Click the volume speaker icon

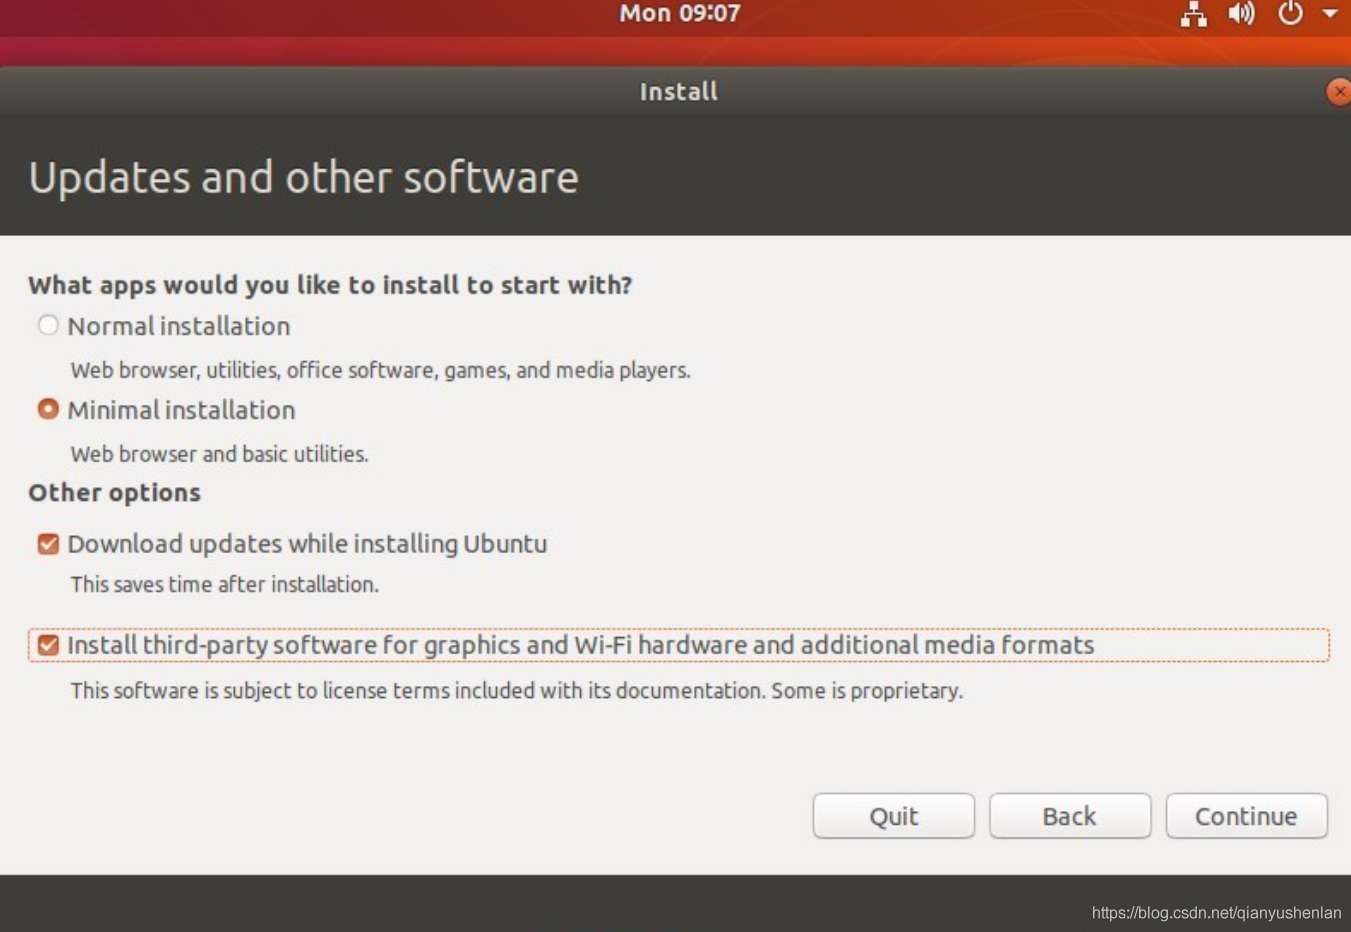1241,13
